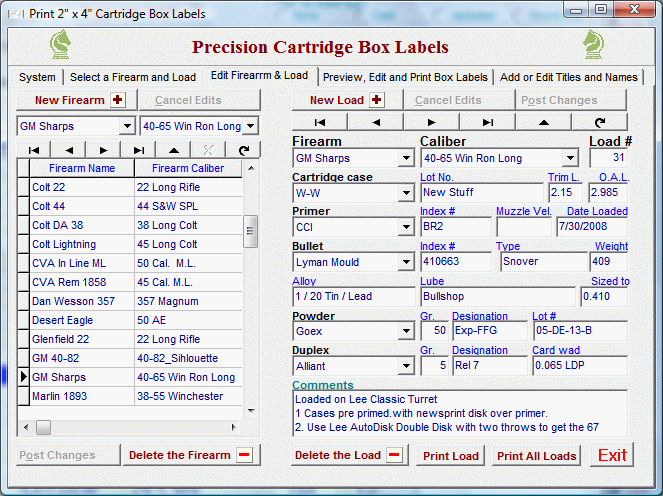
Task: Switch to Select a Firearm and Load tab
Action: [x=133, y=77]
